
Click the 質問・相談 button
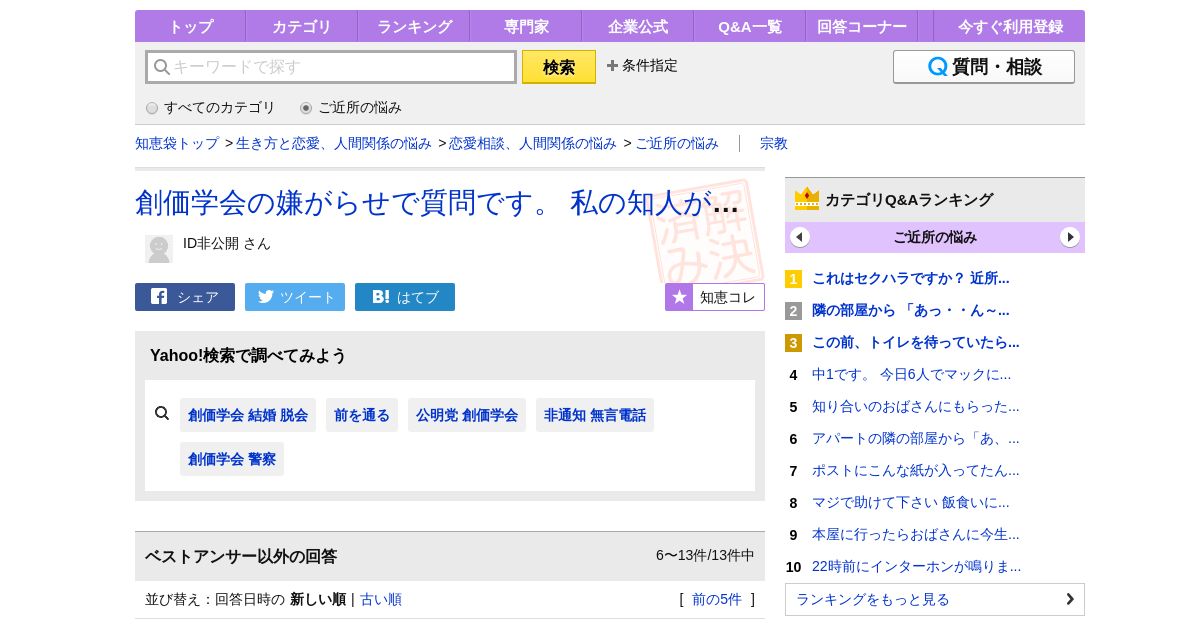pos(984,67)
